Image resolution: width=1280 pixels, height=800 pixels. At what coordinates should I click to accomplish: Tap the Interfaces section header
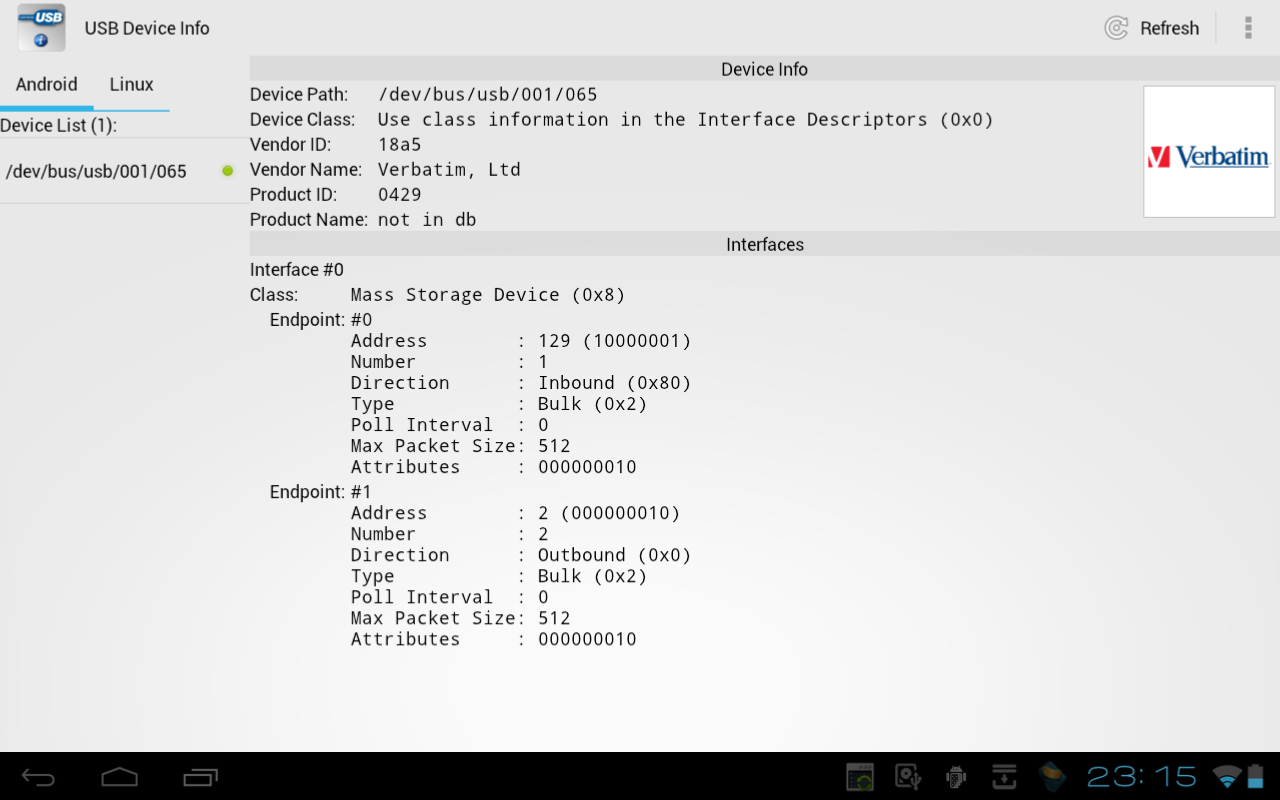point(764,244)
